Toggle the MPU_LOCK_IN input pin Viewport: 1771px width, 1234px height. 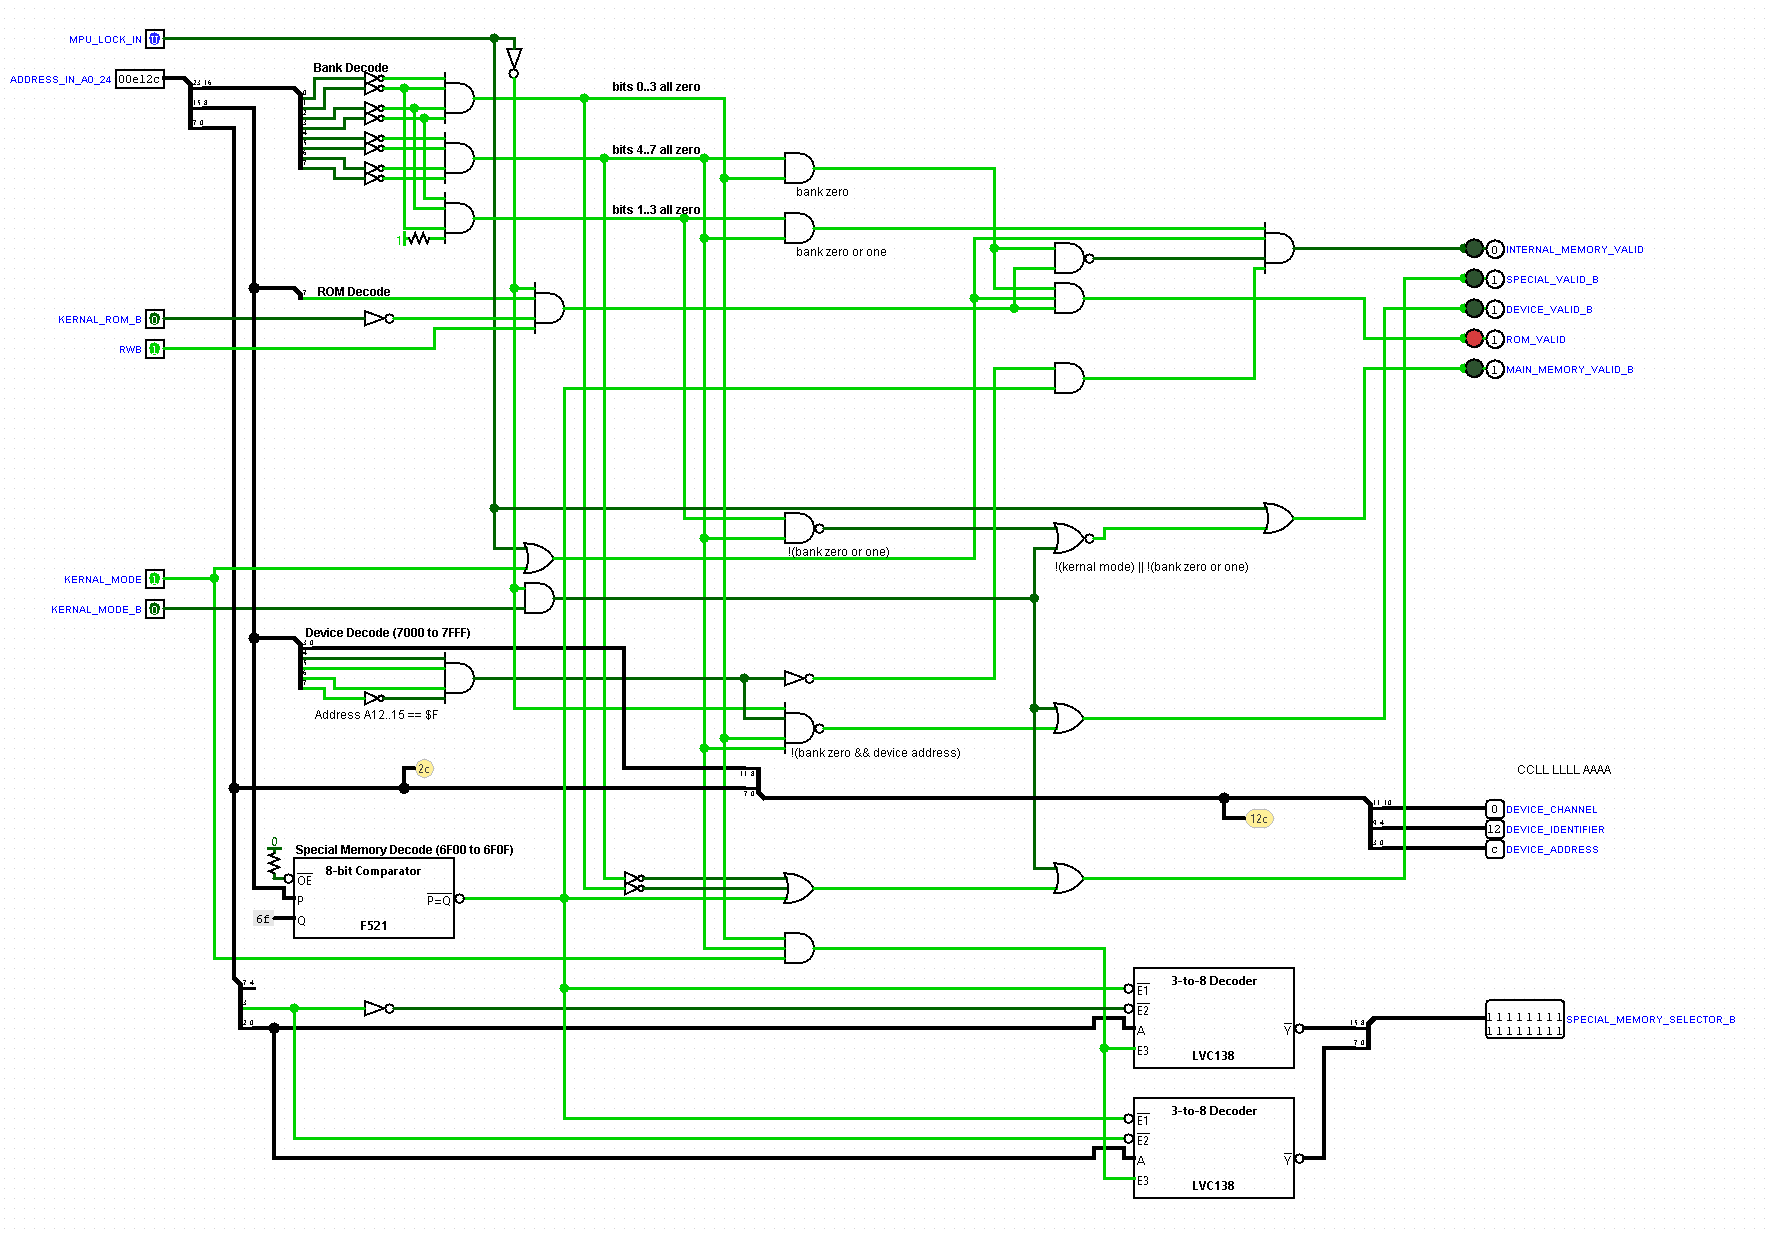154,39
